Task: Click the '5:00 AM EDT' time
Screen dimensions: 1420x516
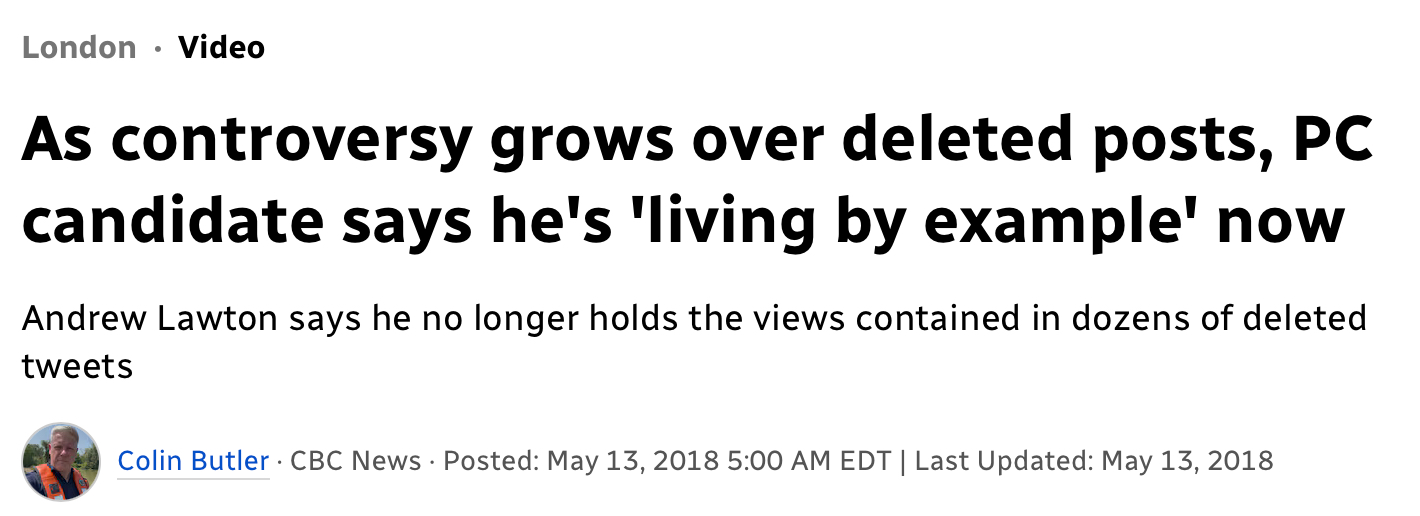Action: pos(811,461)
